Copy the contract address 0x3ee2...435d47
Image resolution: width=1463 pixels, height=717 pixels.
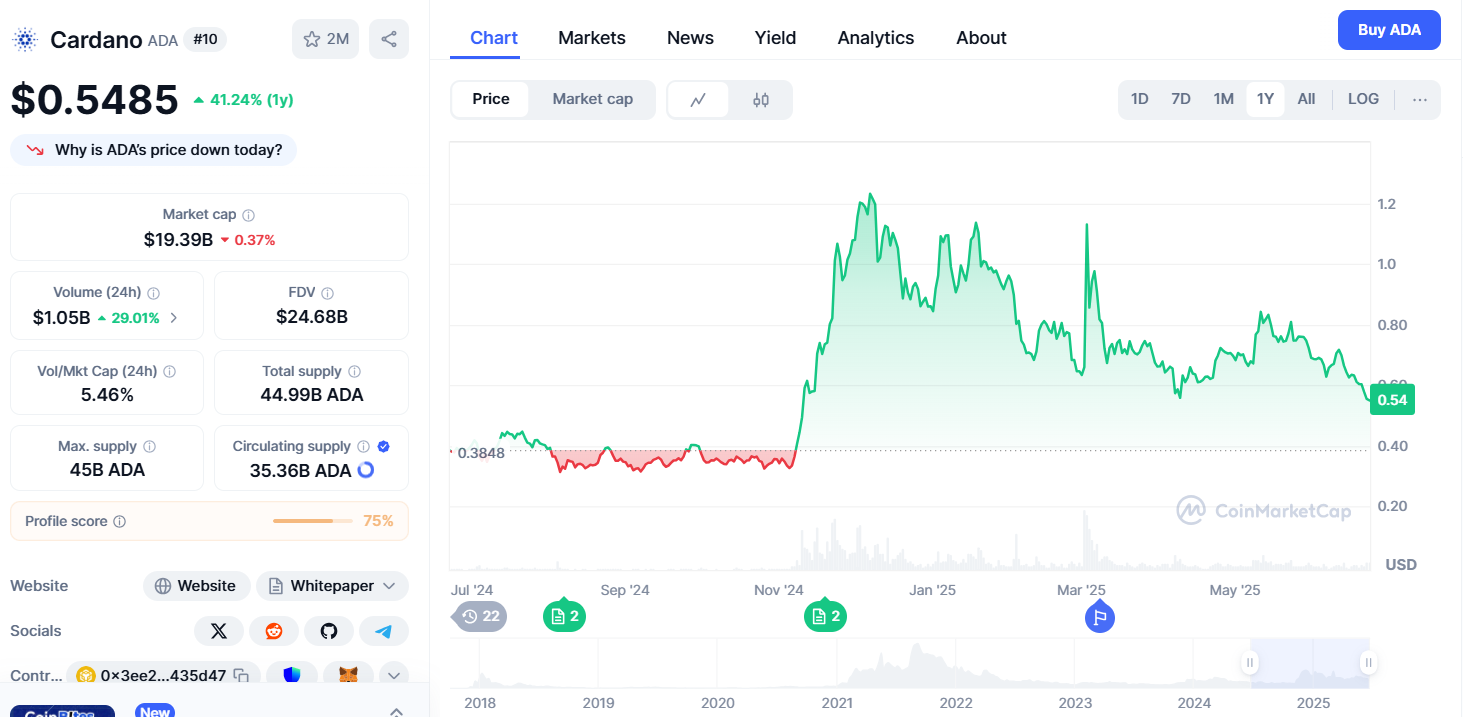[241, 676]
